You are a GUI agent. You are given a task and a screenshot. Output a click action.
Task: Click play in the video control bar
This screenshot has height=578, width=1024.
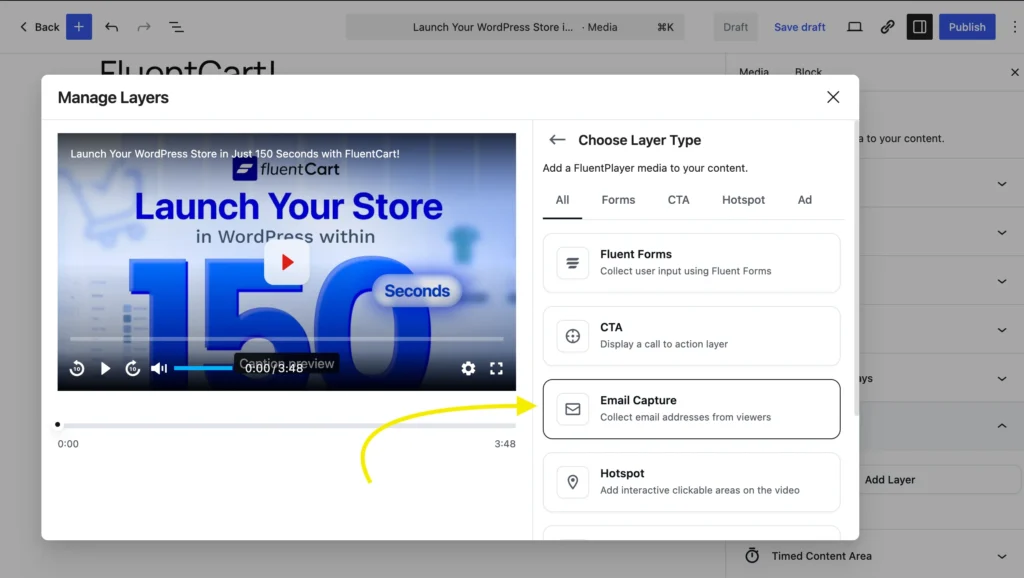coord(105,368)
